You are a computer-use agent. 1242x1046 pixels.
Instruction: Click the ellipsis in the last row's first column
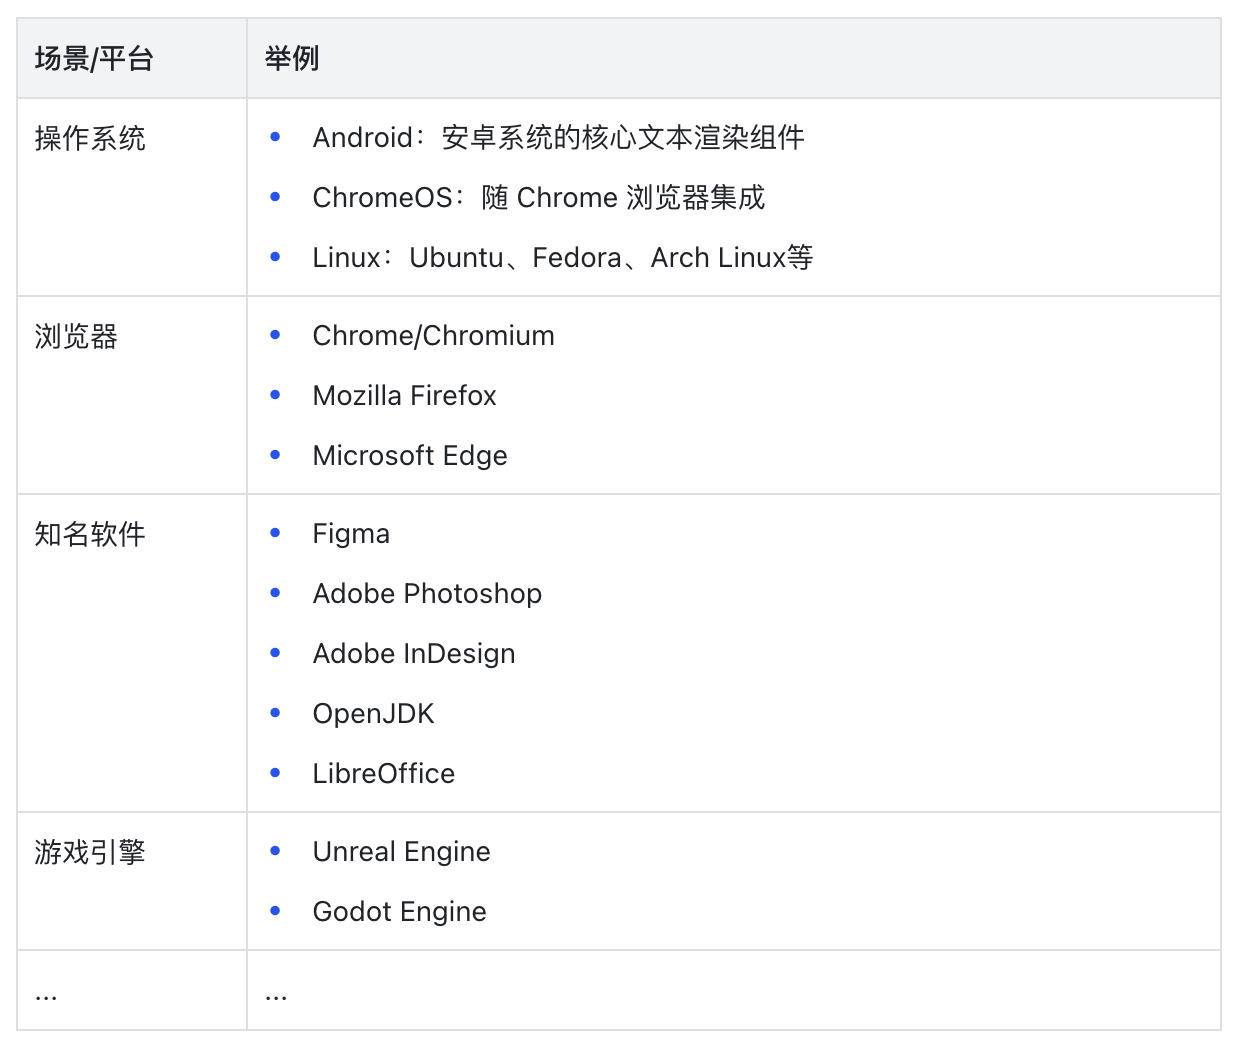click(x=46, y=995)
